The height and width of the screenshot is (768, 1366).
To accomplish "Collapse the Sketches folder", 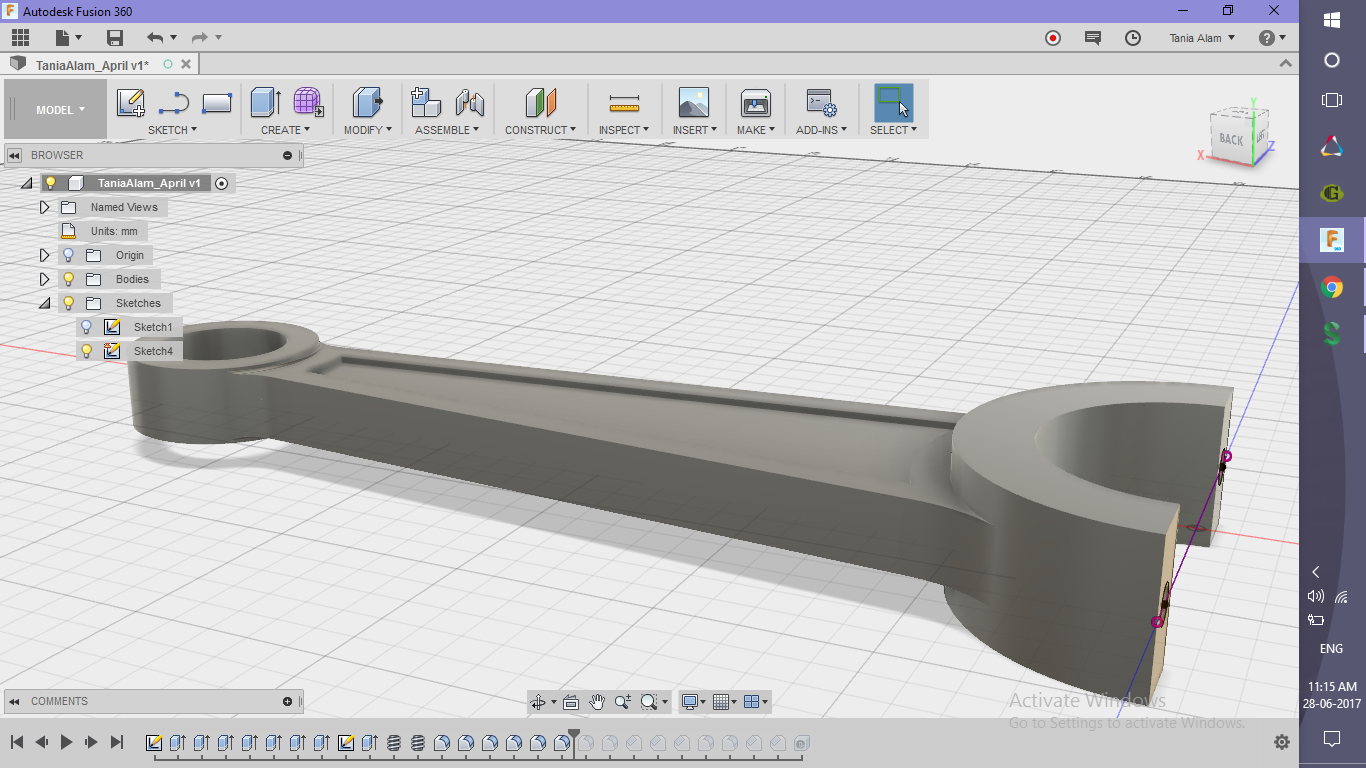I will click(x=44, y=303).
